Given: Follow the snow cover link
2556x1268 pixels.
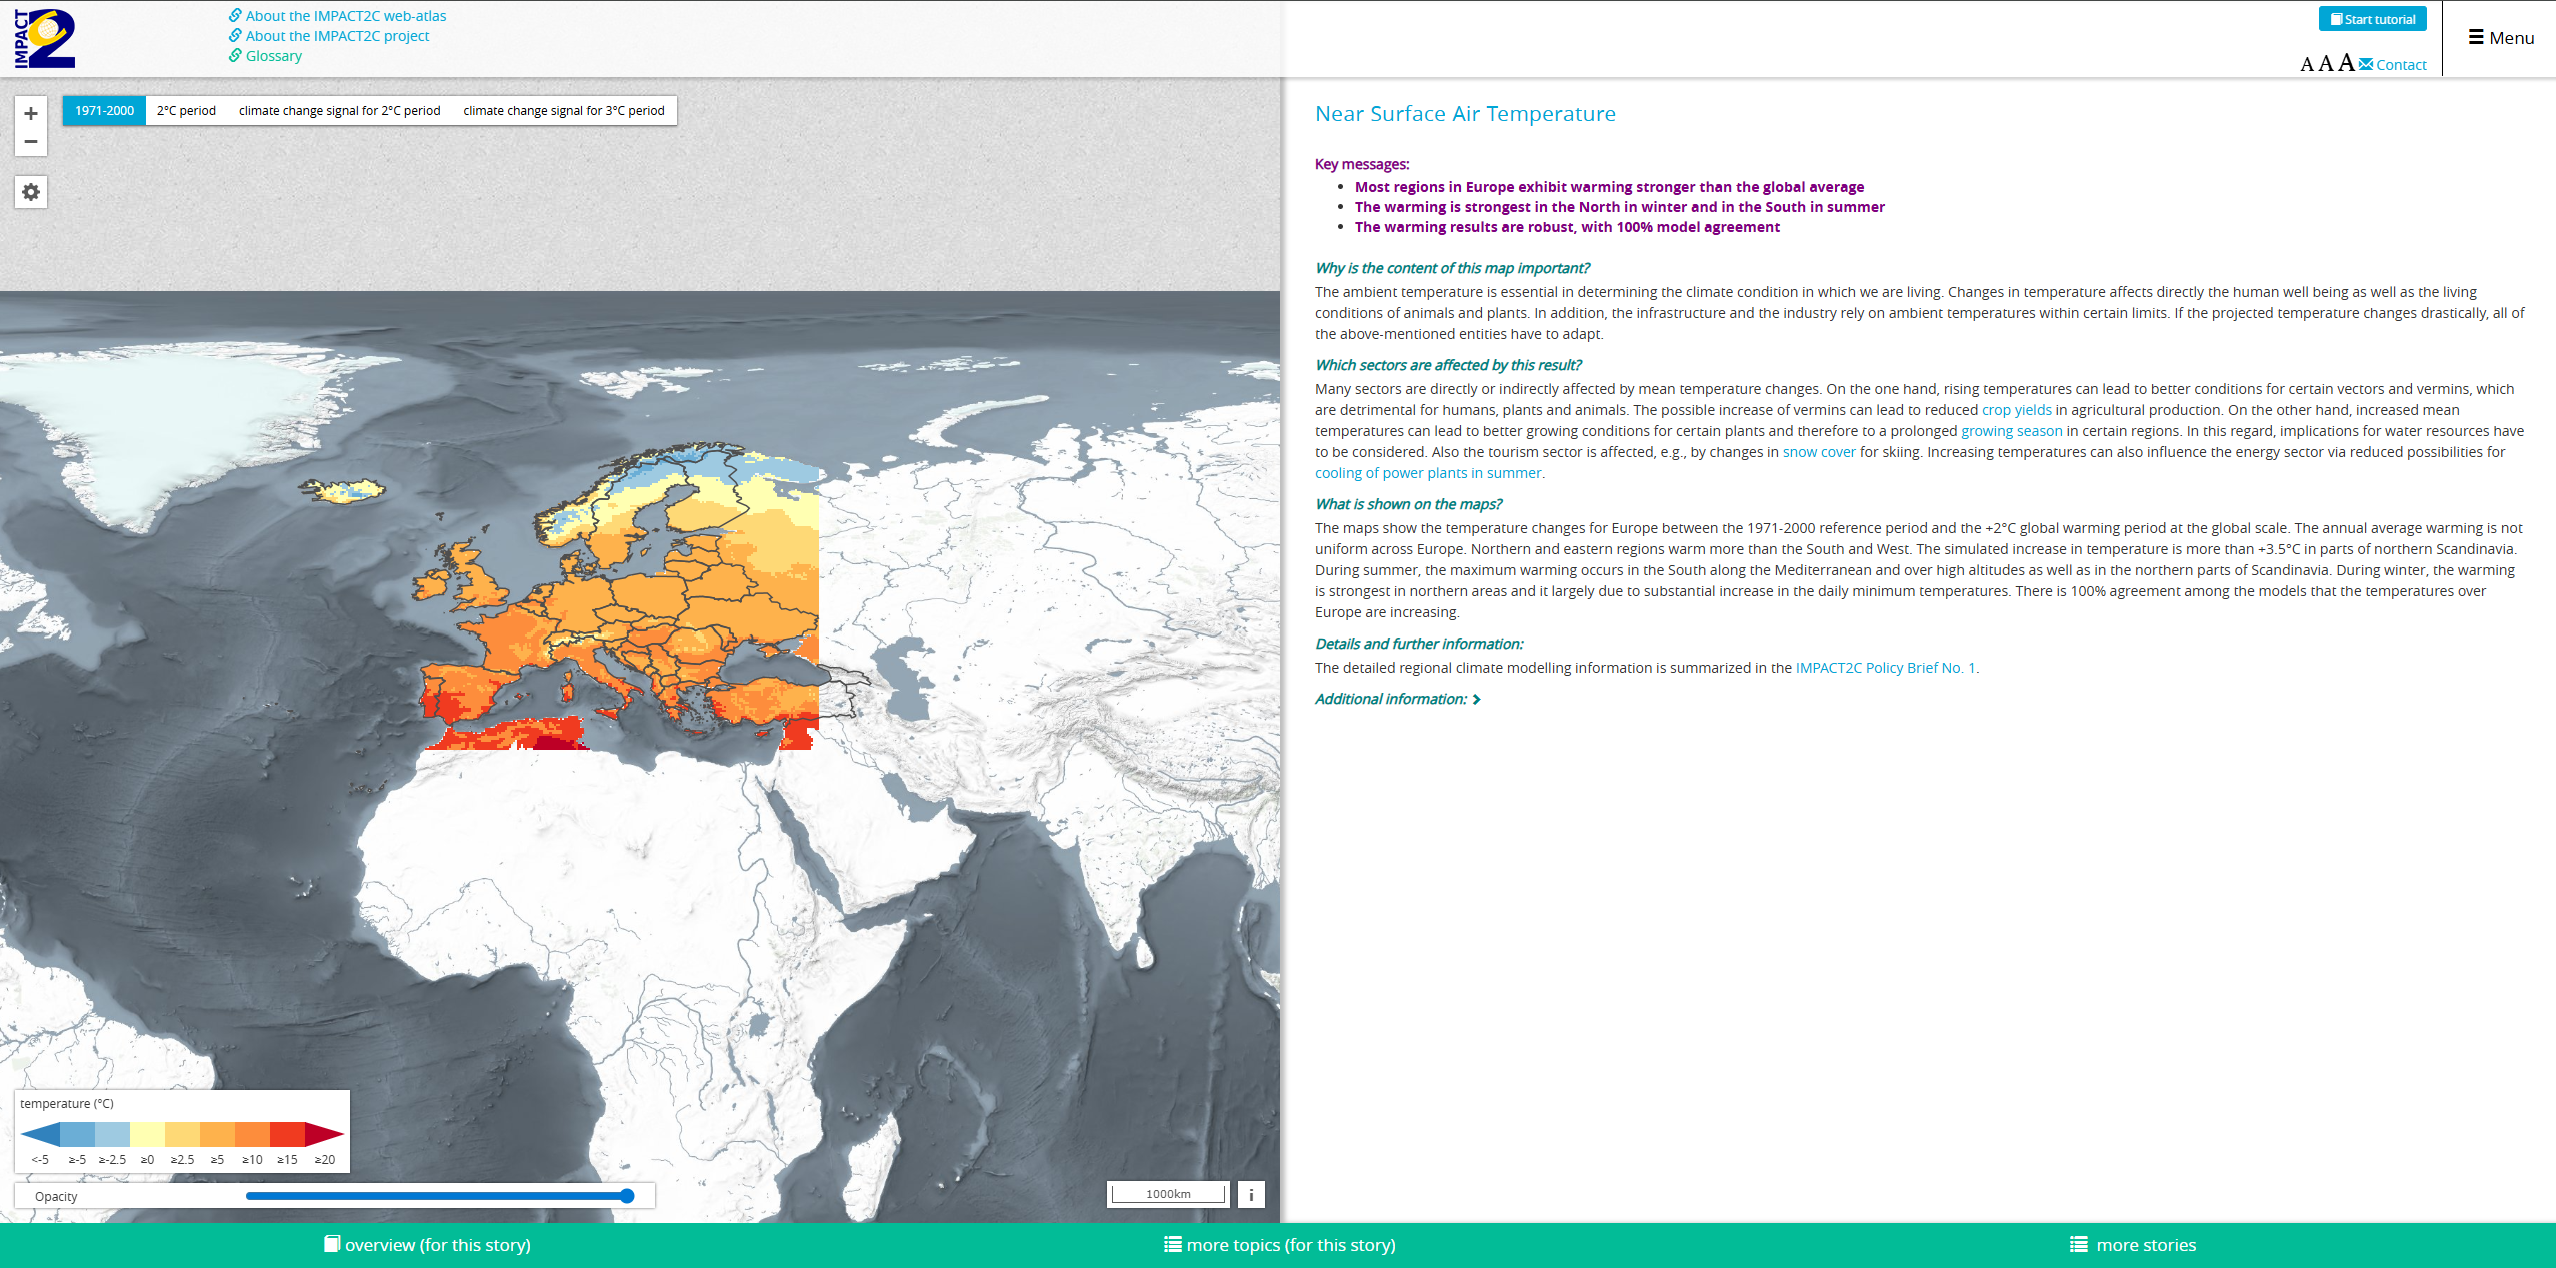Looking at the screenshot, I should click(1818, 452).
